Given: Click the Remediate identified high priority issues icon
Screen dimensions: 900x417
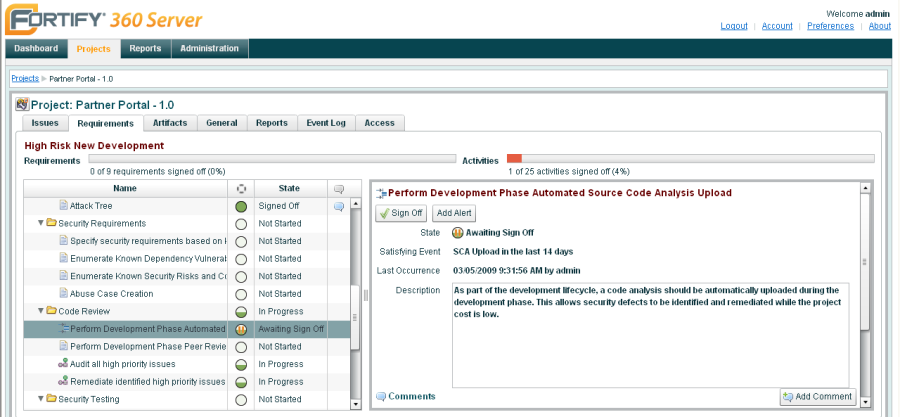Looking at the screenshot, I should pos(63,382).
